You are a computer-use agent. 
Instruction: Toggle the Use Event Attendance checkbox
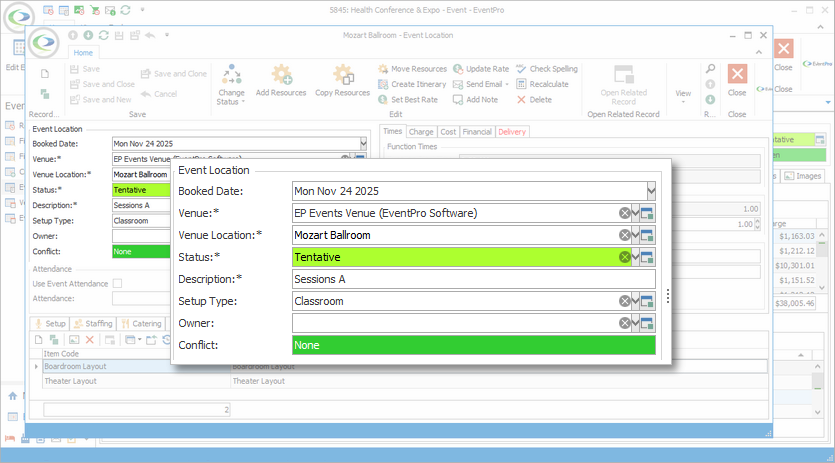coord(118,283)
